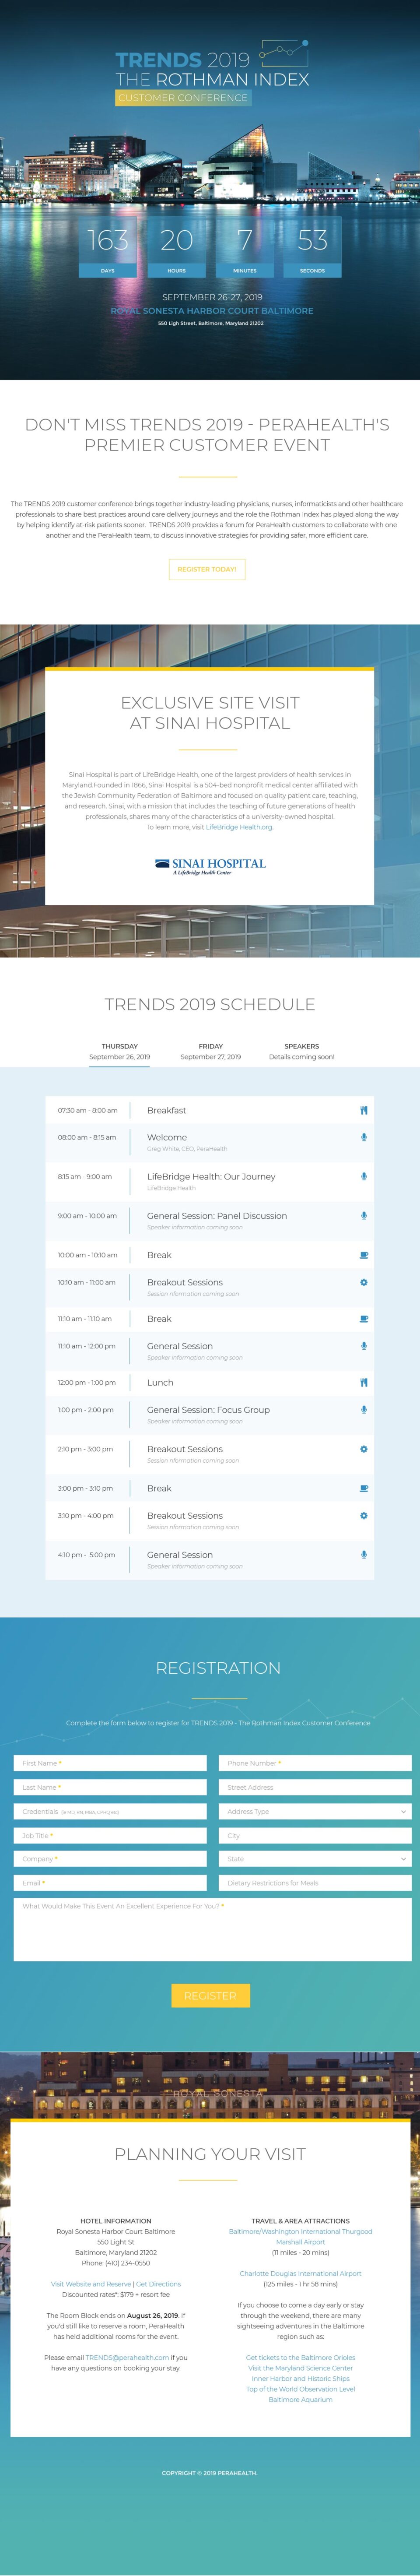Click the microphone icon for Panel Discussion
Viewport: 420px width, 2576px height.
click(364, 1215)
